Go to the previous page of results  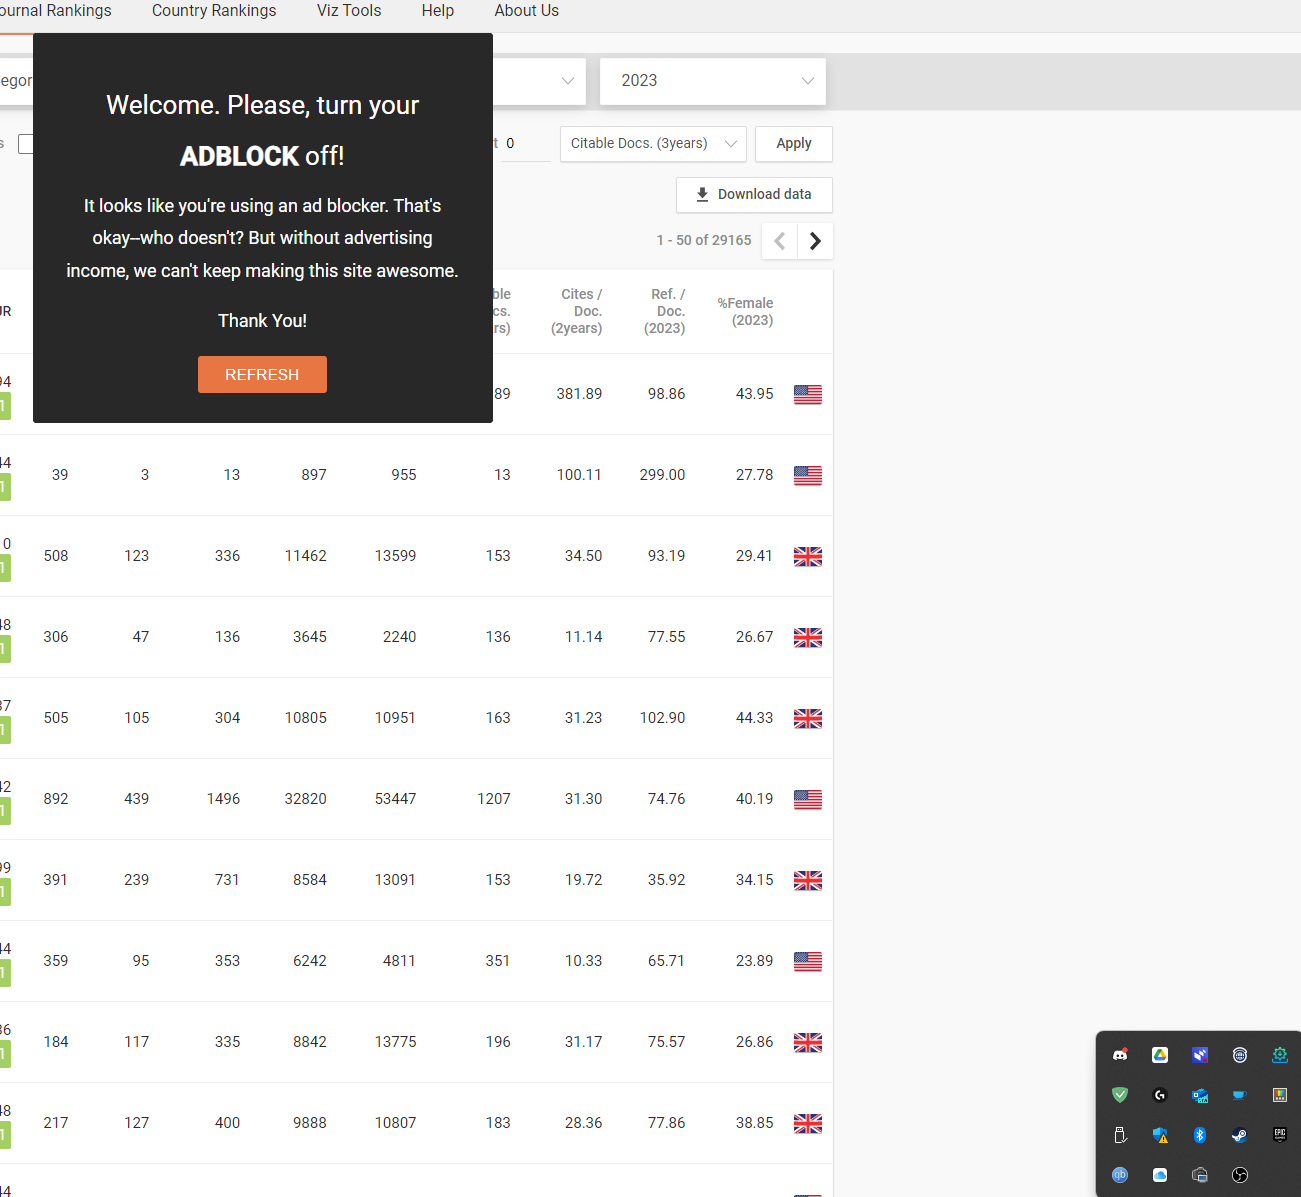[780, 241]
